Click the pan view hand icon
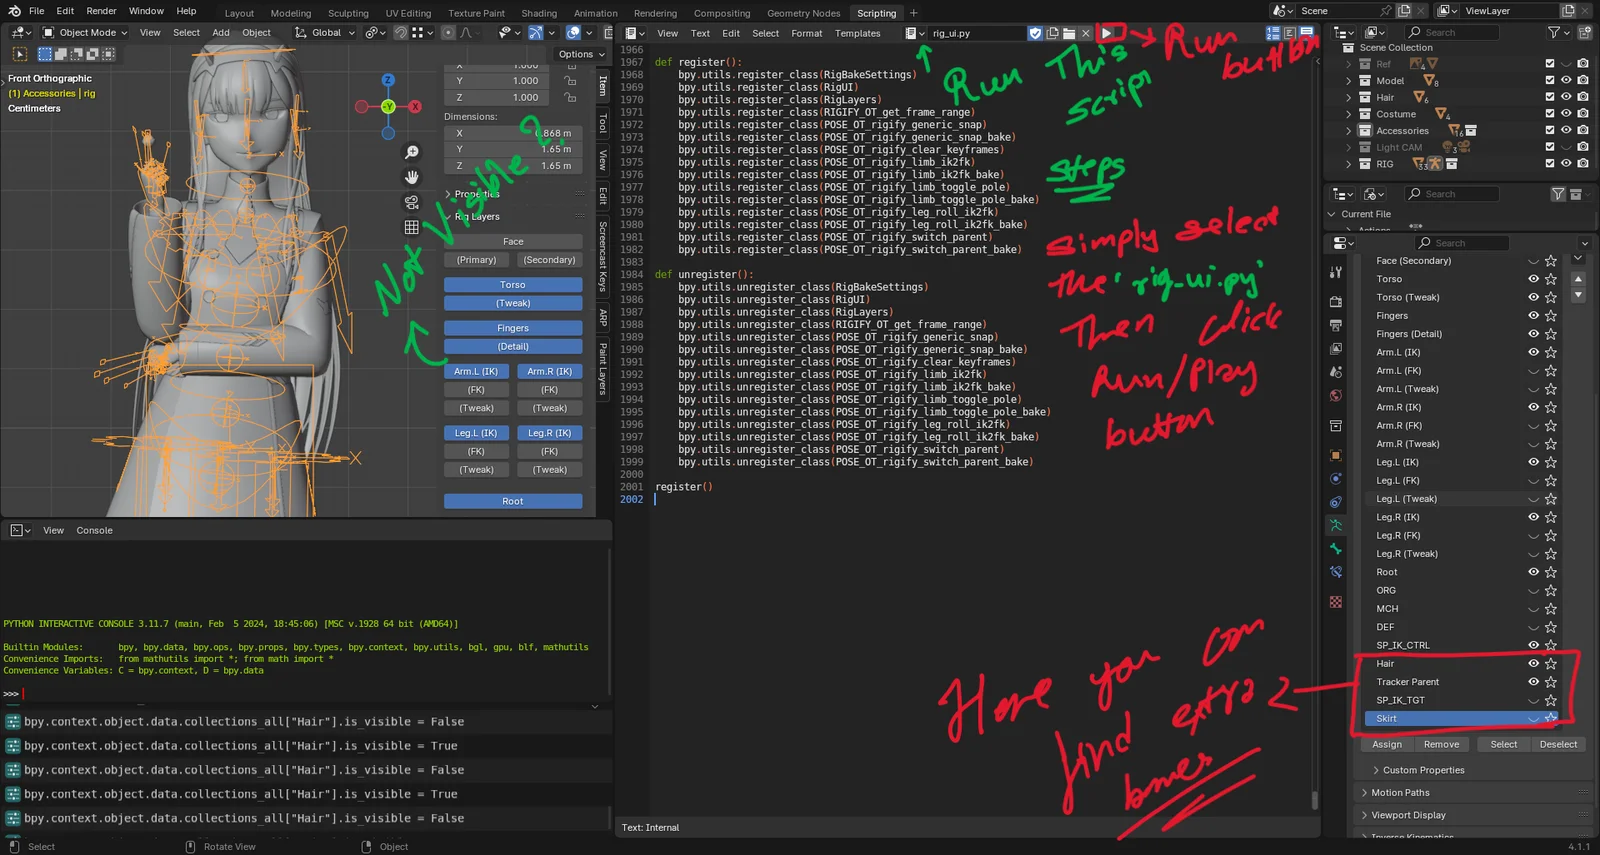This screenshot has width=1600, height=855. click(x=411, y=177)
